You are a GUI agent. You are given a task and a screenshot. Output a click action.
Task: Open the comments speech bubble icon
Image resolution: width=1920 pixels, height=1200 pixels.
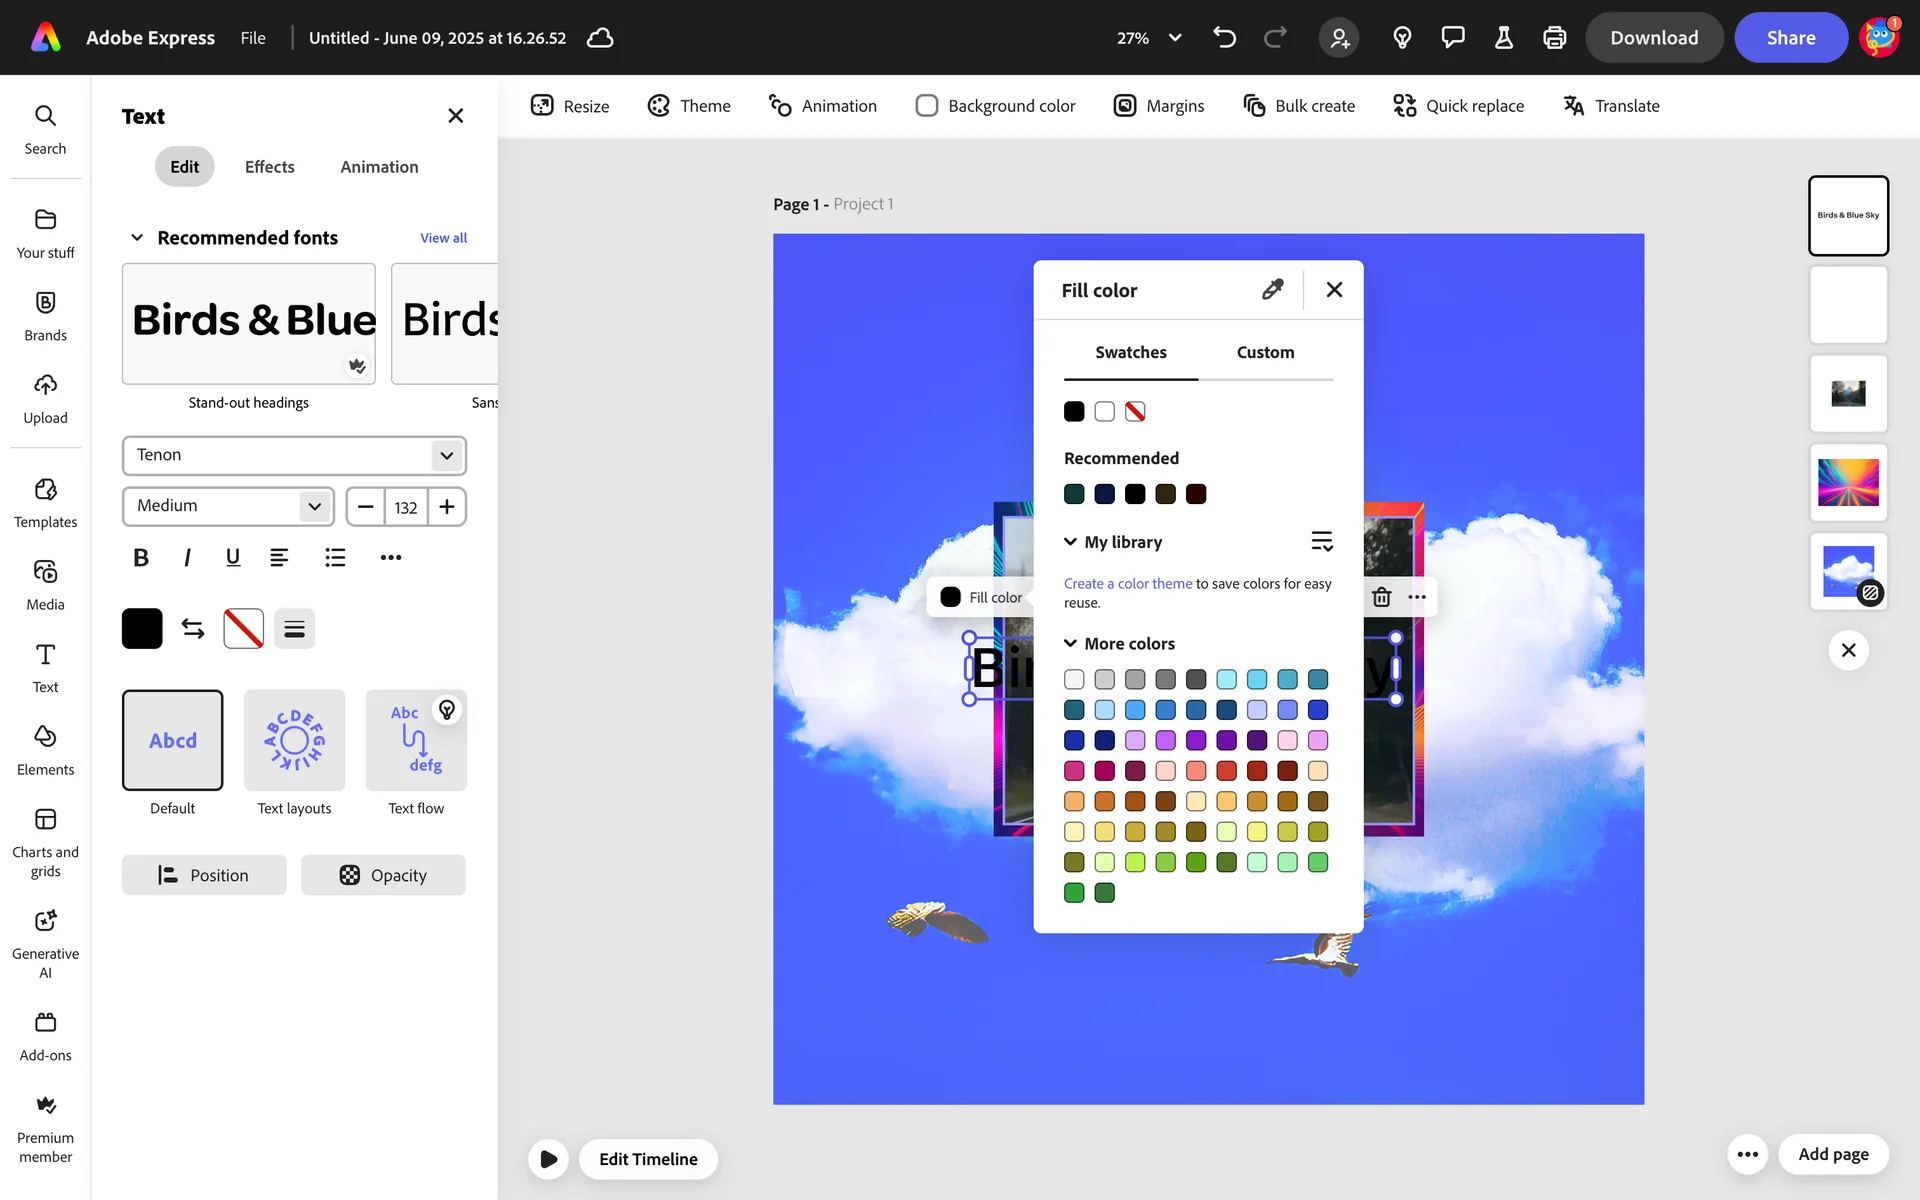click(1452, 38)
